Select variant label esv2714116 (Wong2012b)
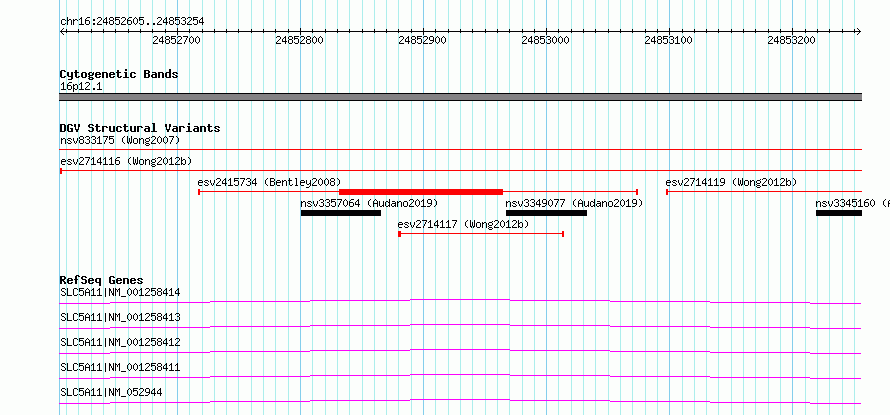The image size is (890, 415). [x=126, y=161]
